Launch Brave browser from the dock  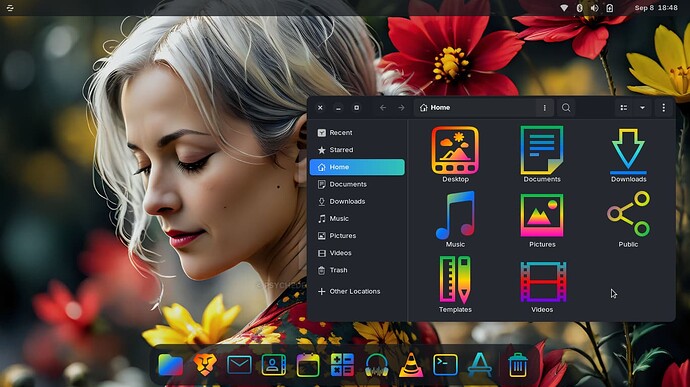205,365
